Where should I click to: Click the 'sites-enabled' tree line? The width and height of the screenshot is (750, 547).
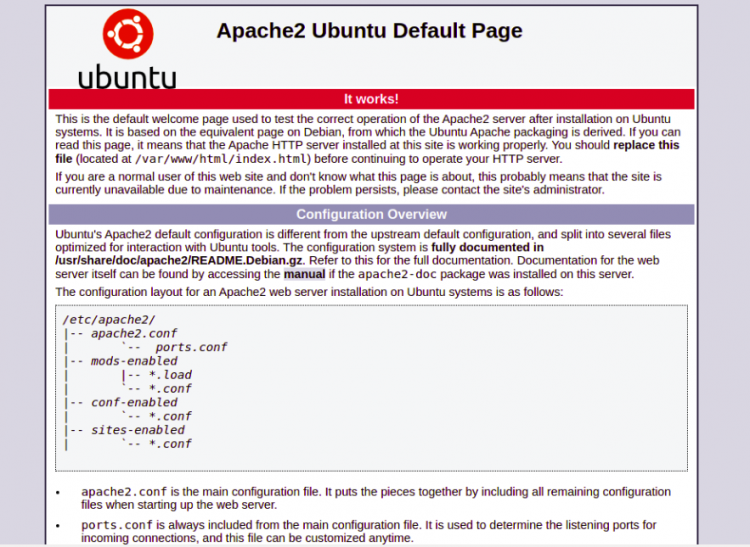[x=138, y=430]
